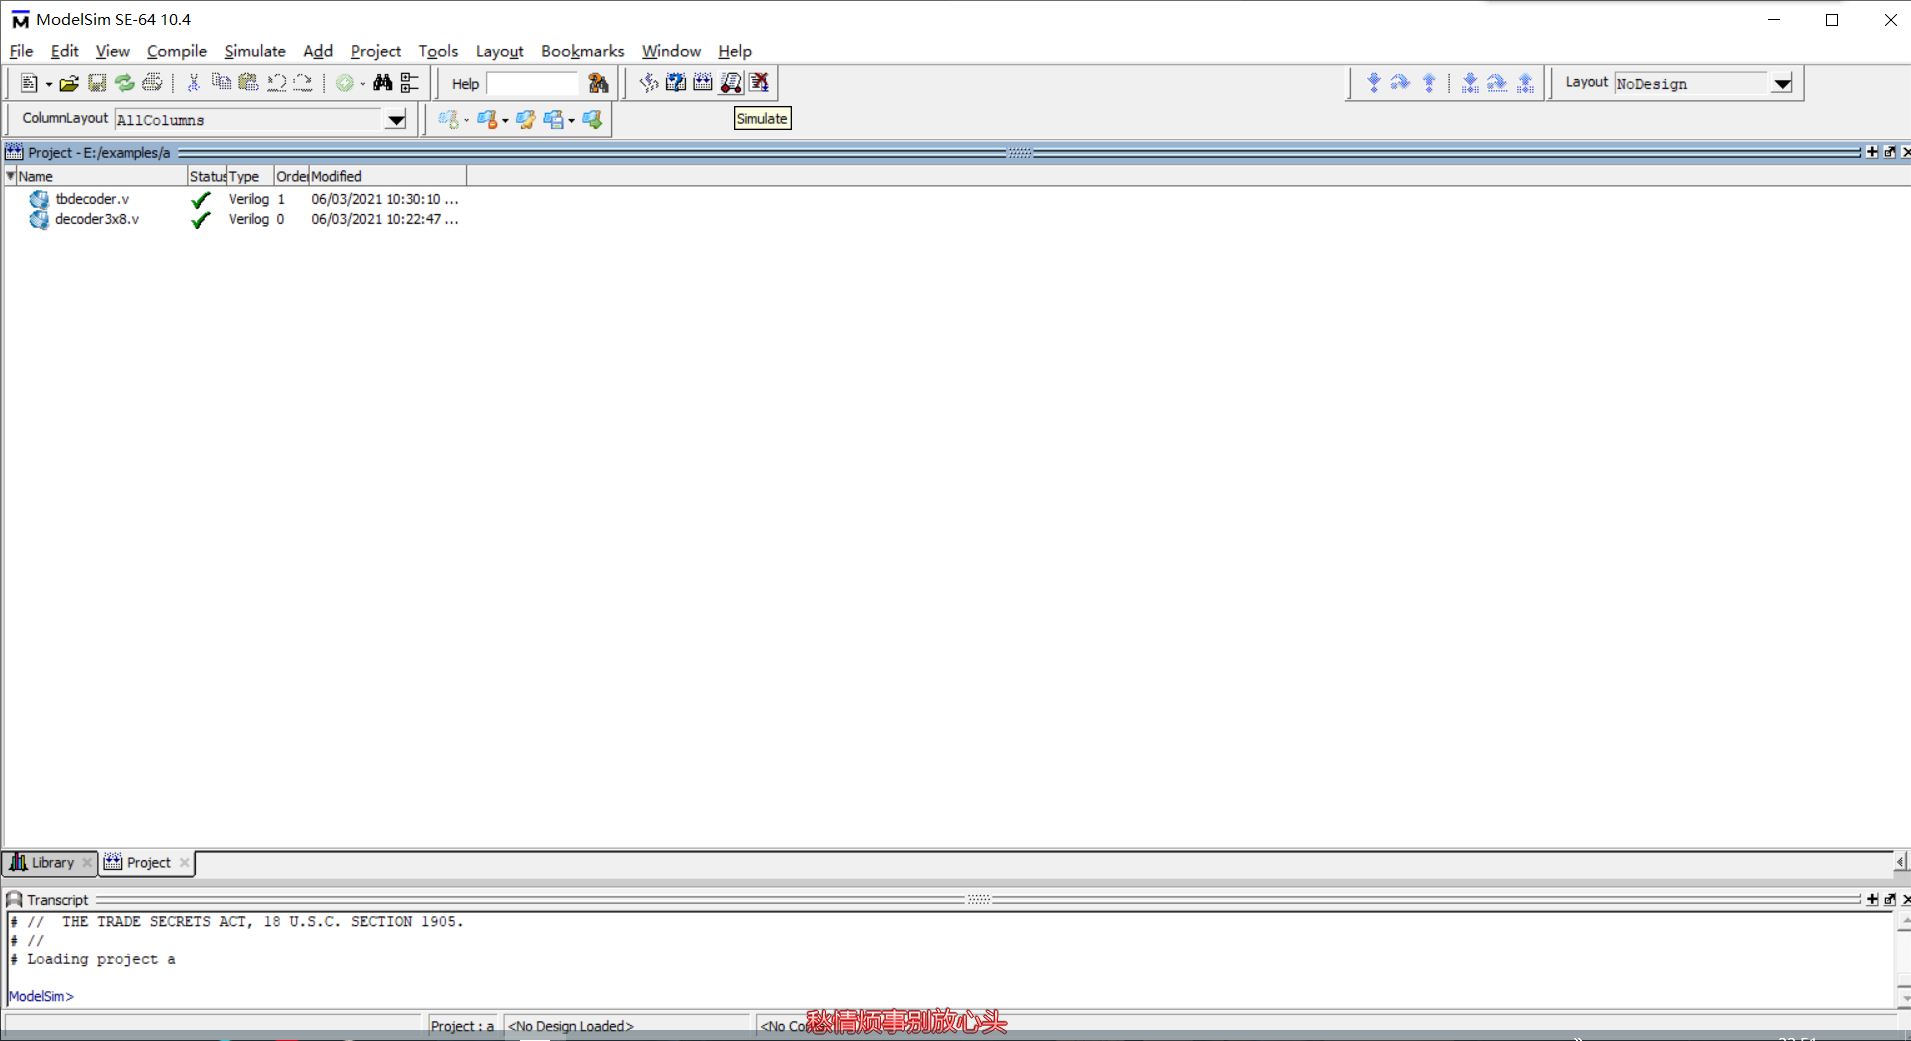Click the Search documentation icon beside Help

(598, 83)
